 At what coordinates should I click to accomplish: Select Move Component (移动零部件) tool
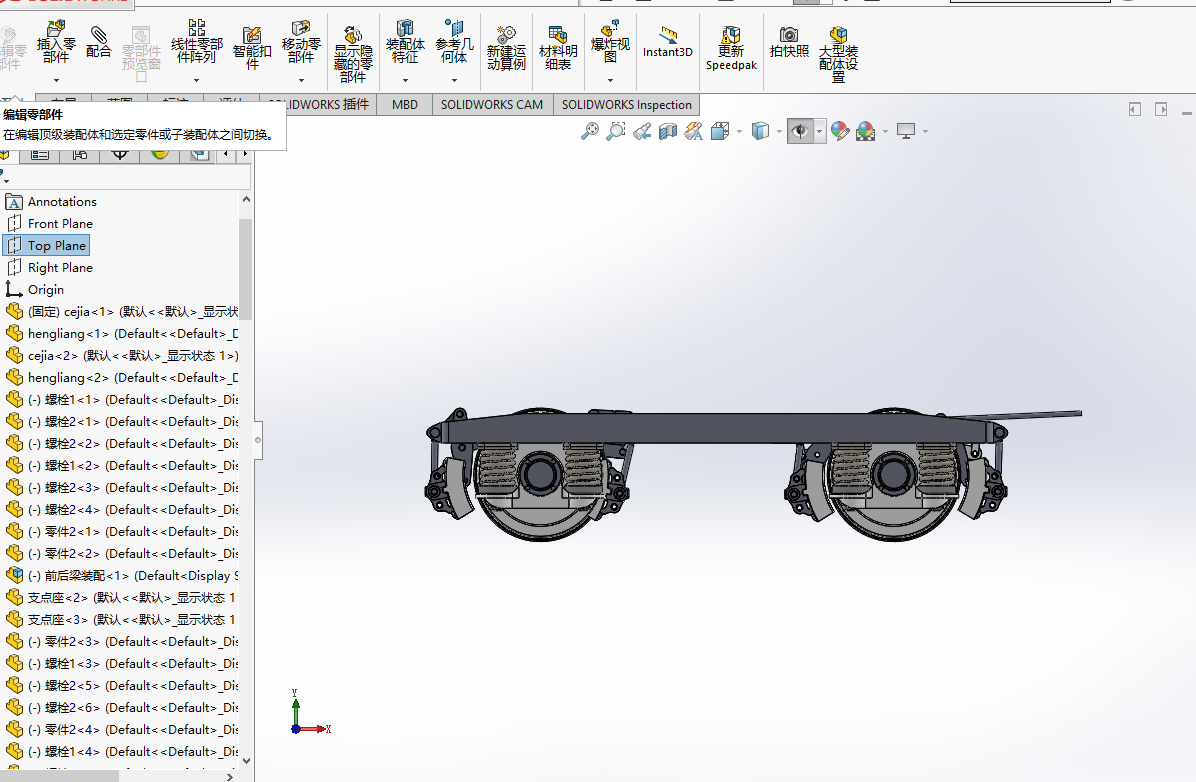point(301,43)
